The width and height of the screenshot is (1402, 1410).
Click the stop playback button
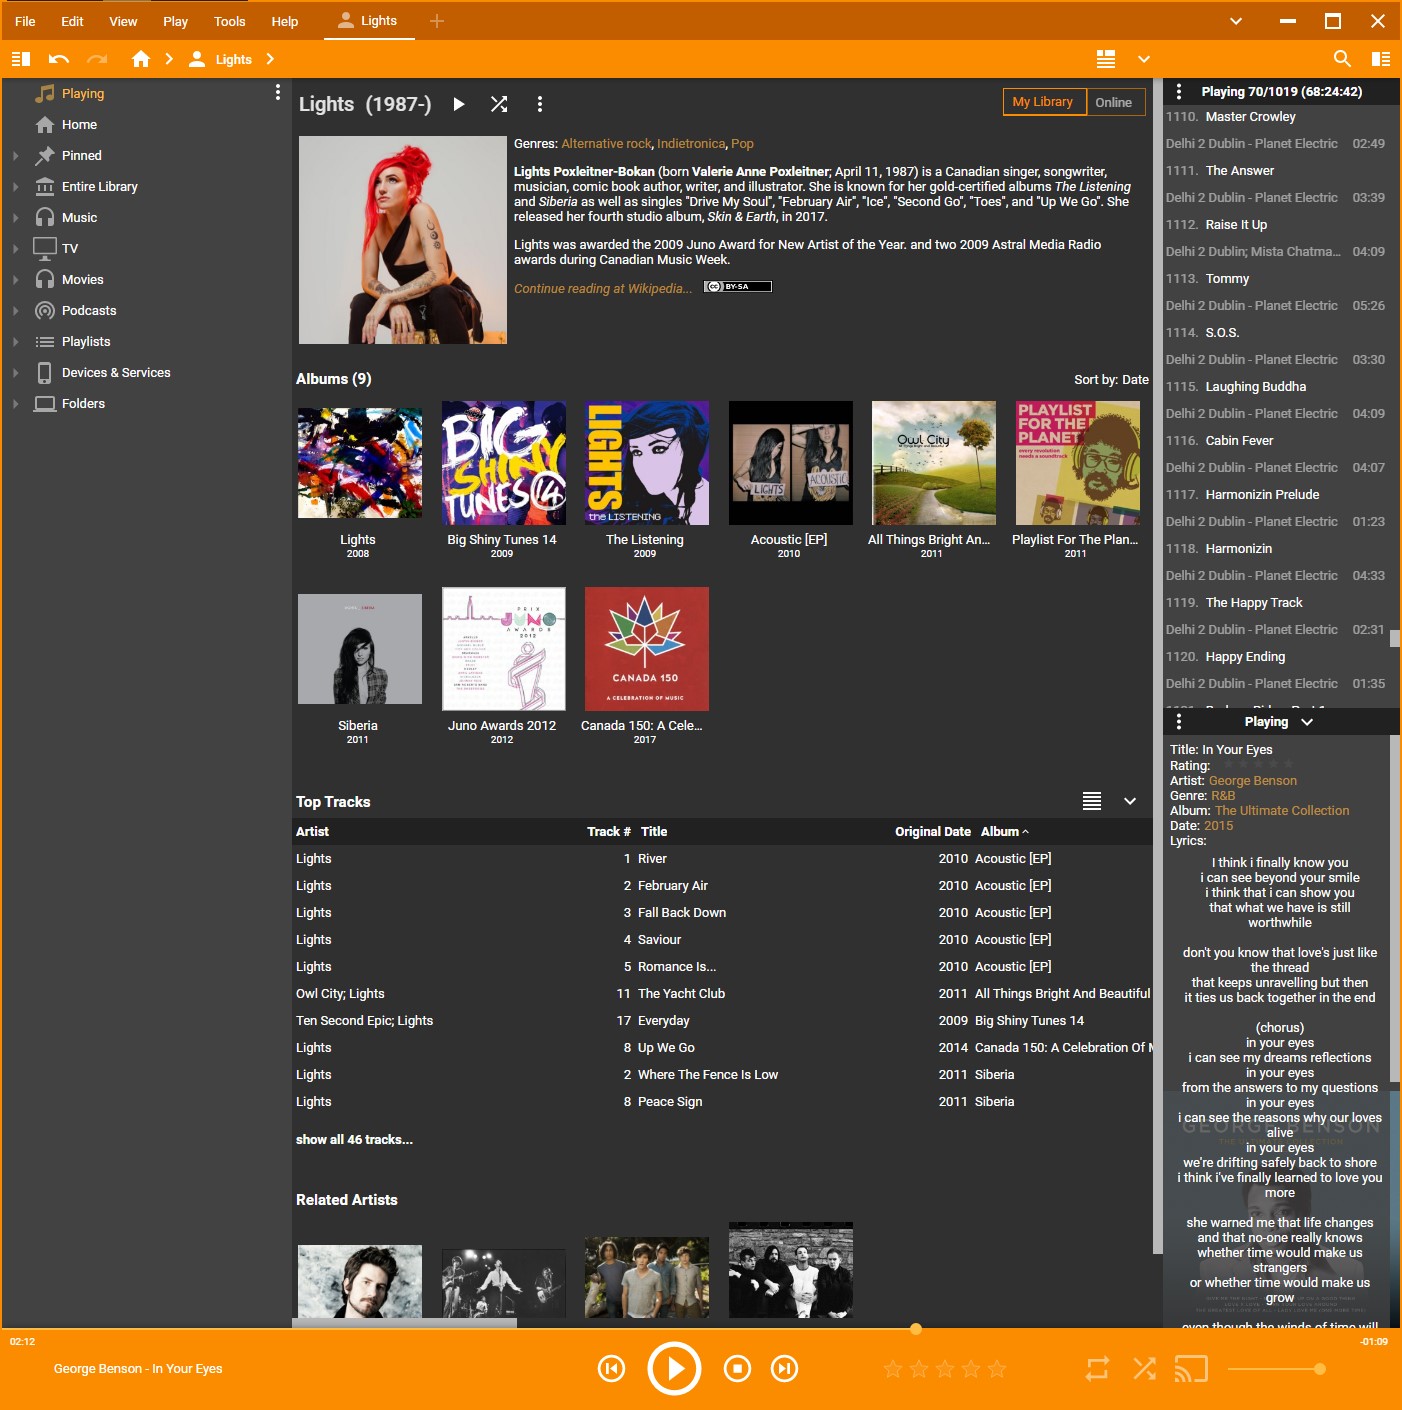[x=737, y=1369]
